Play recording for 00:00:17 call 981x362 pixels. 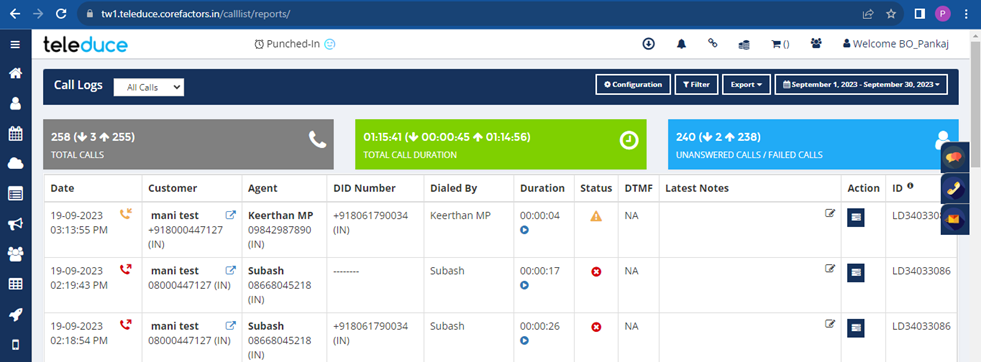[524, 285]
